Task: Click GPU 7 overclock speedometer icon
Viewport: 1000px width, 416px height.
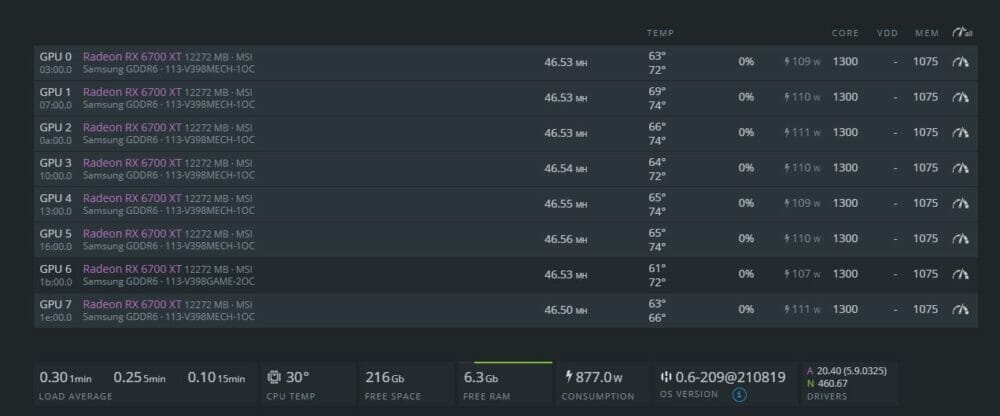Action: pos(960,309)
